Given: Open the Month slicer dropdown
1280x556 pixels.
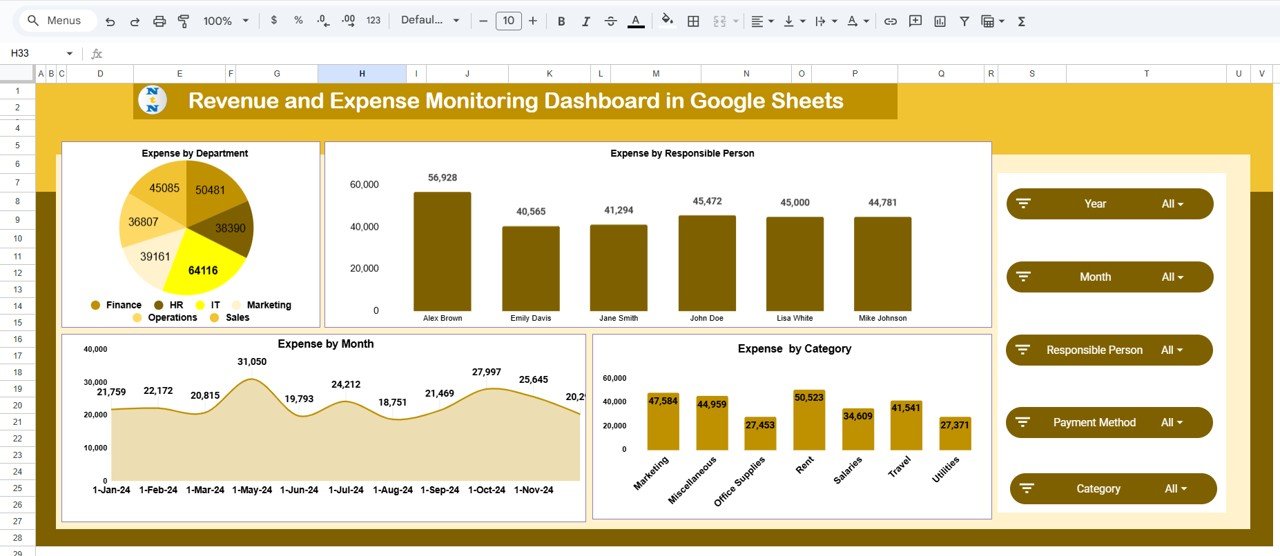Looking at the screenshot, I should pyautogui.click(x=1172, y=277).
